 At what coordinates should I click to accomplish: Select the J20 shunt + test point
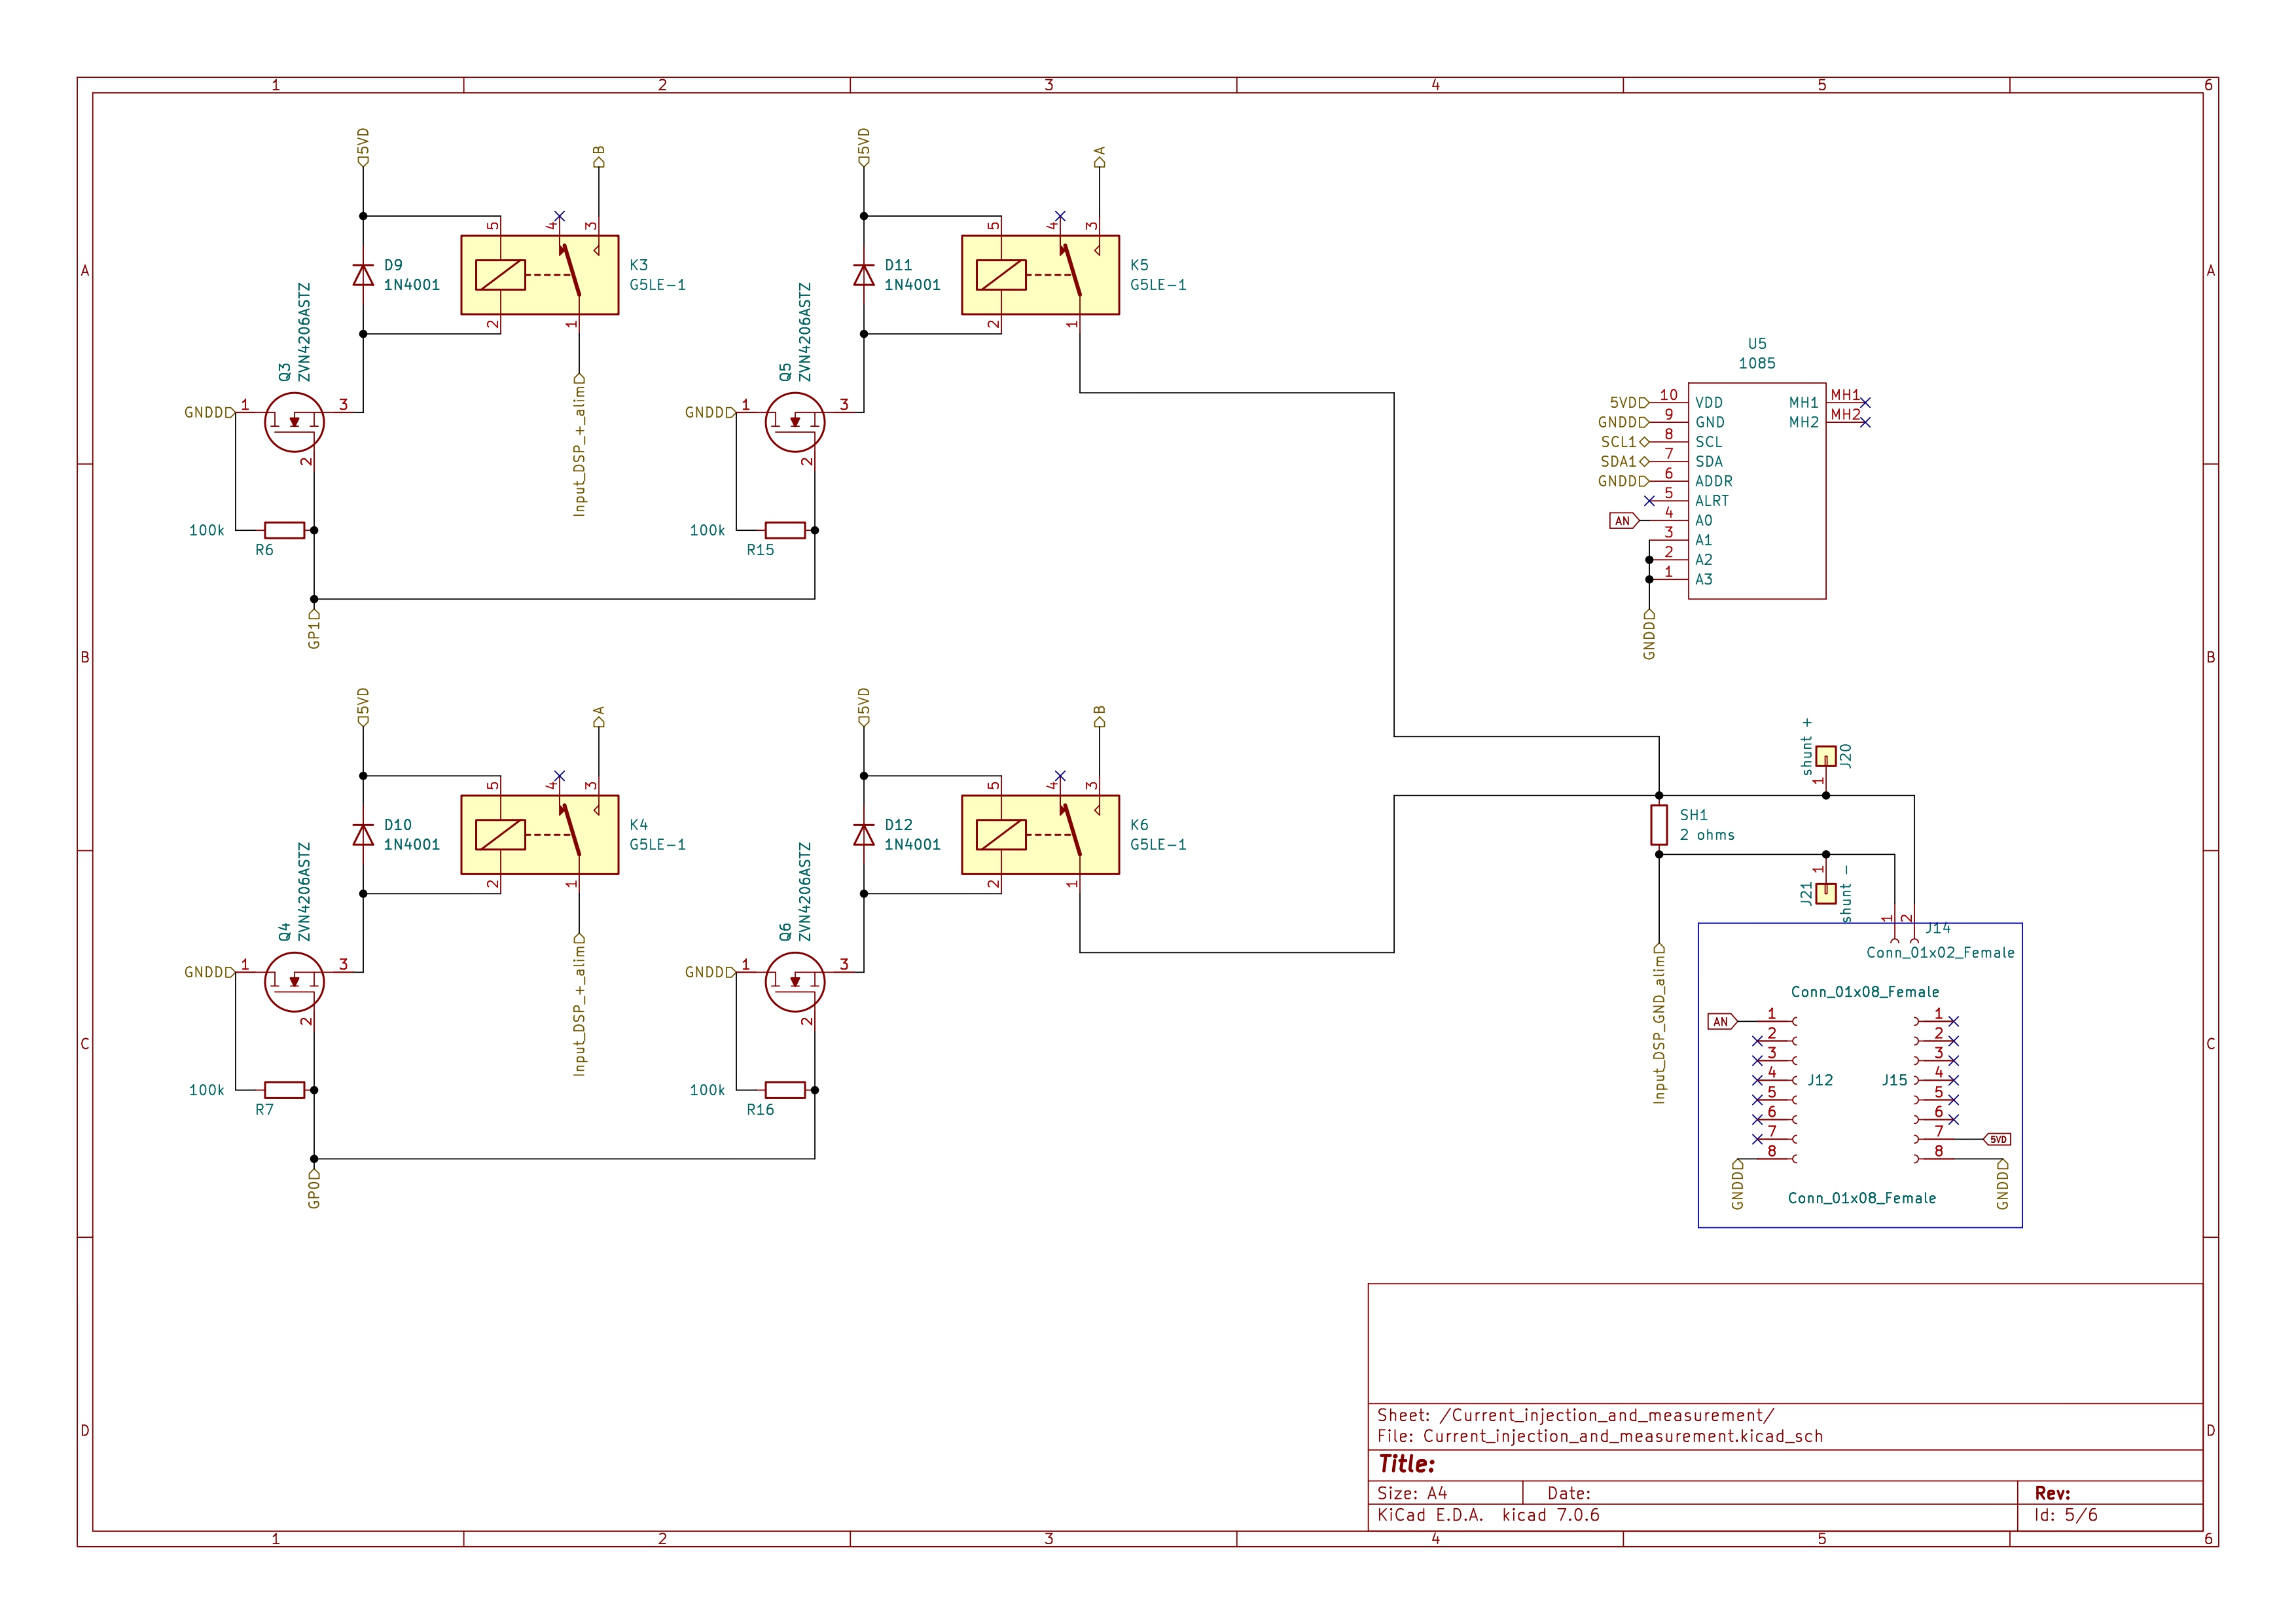(x=1826, y=756)
